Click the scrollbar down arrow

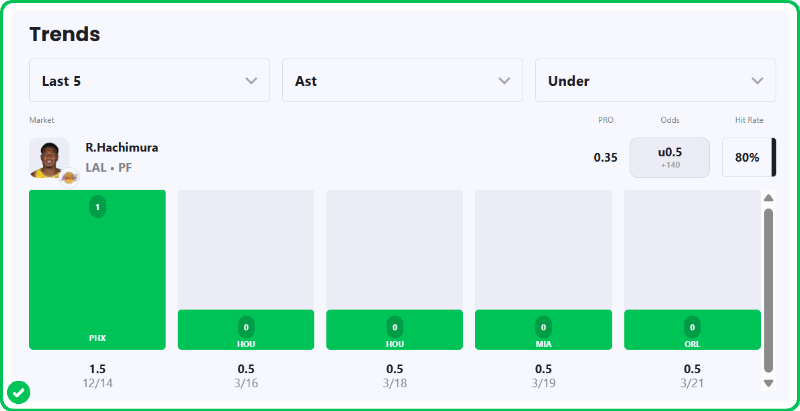point(768,383)
